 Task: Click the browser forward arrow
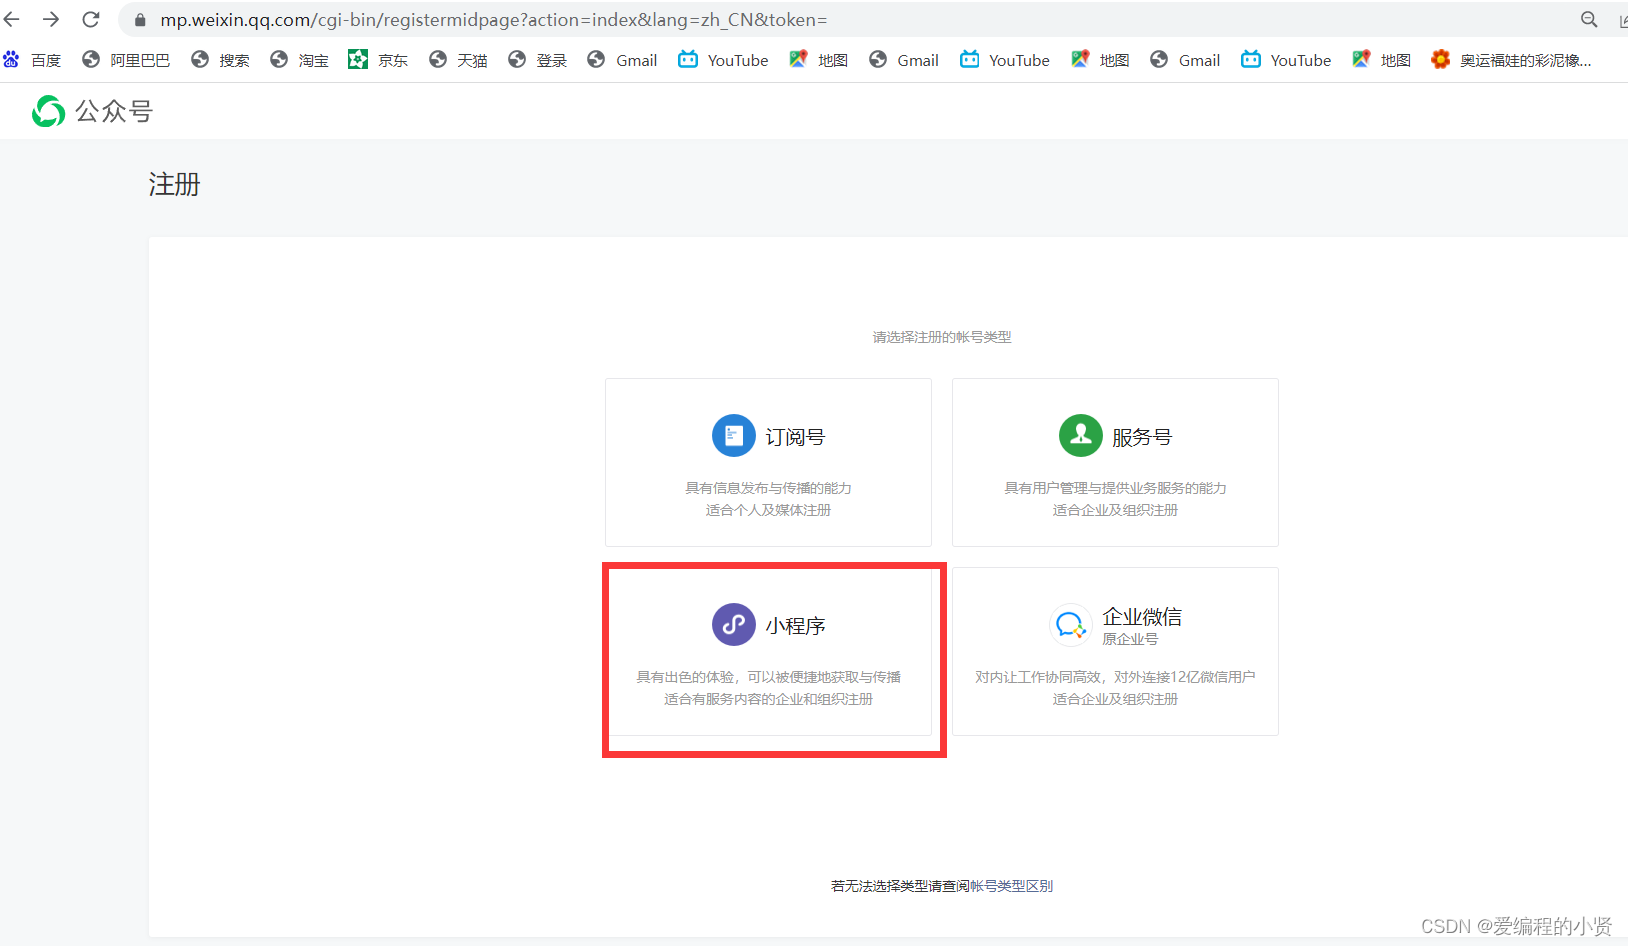51,19
